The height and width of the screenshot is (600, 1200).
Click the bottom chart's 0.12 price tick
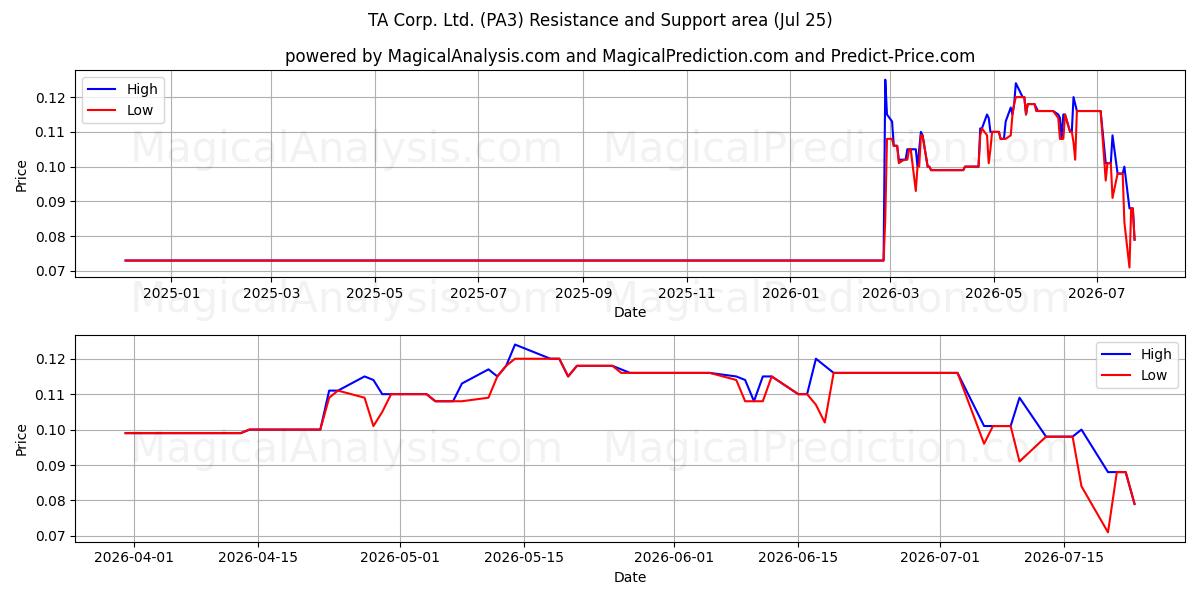coord(52,359)
